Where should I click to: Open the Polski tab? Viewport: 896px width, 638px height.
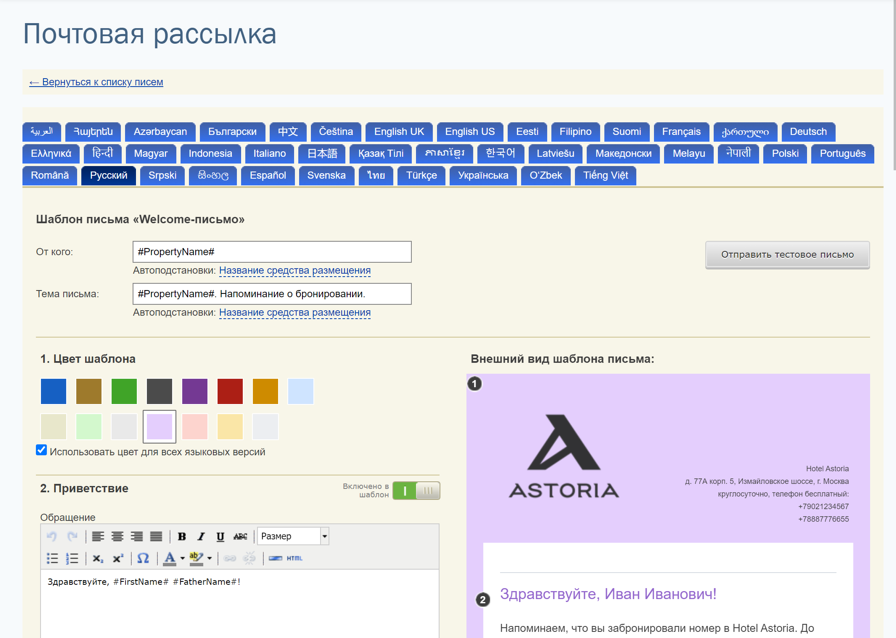coord(785,154)
